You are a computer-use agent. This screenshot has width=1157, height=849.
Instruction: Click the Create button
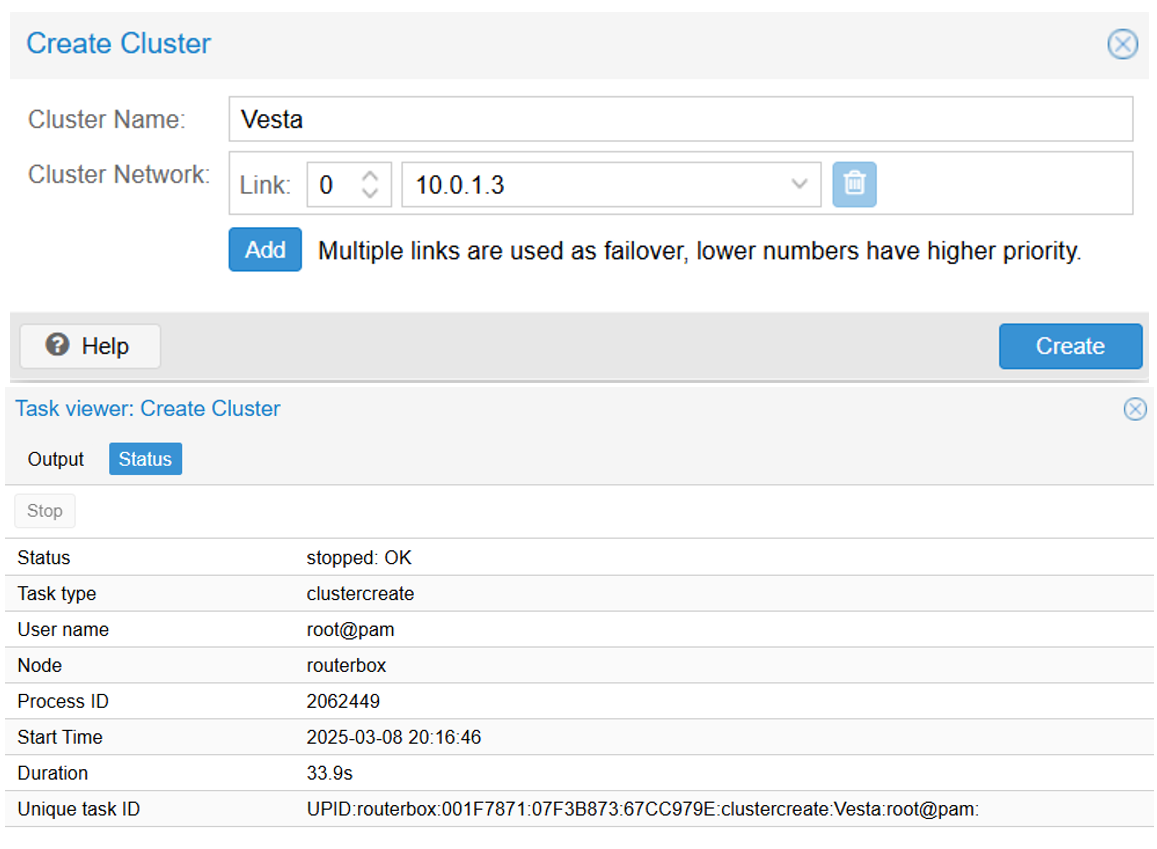click(1069, 346)
